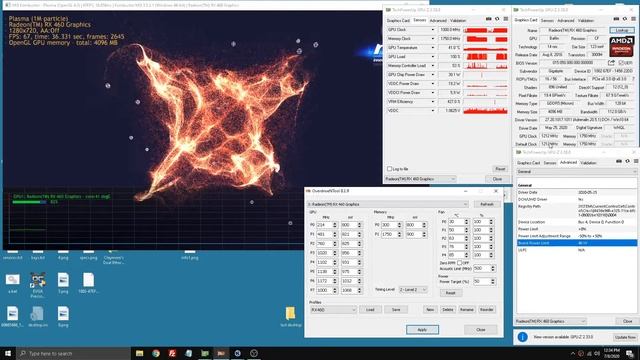Enable Log to file checkbox in GPU-Z Sensors
The height and width of the screenshot is (360, 640).
coord(389,169)
